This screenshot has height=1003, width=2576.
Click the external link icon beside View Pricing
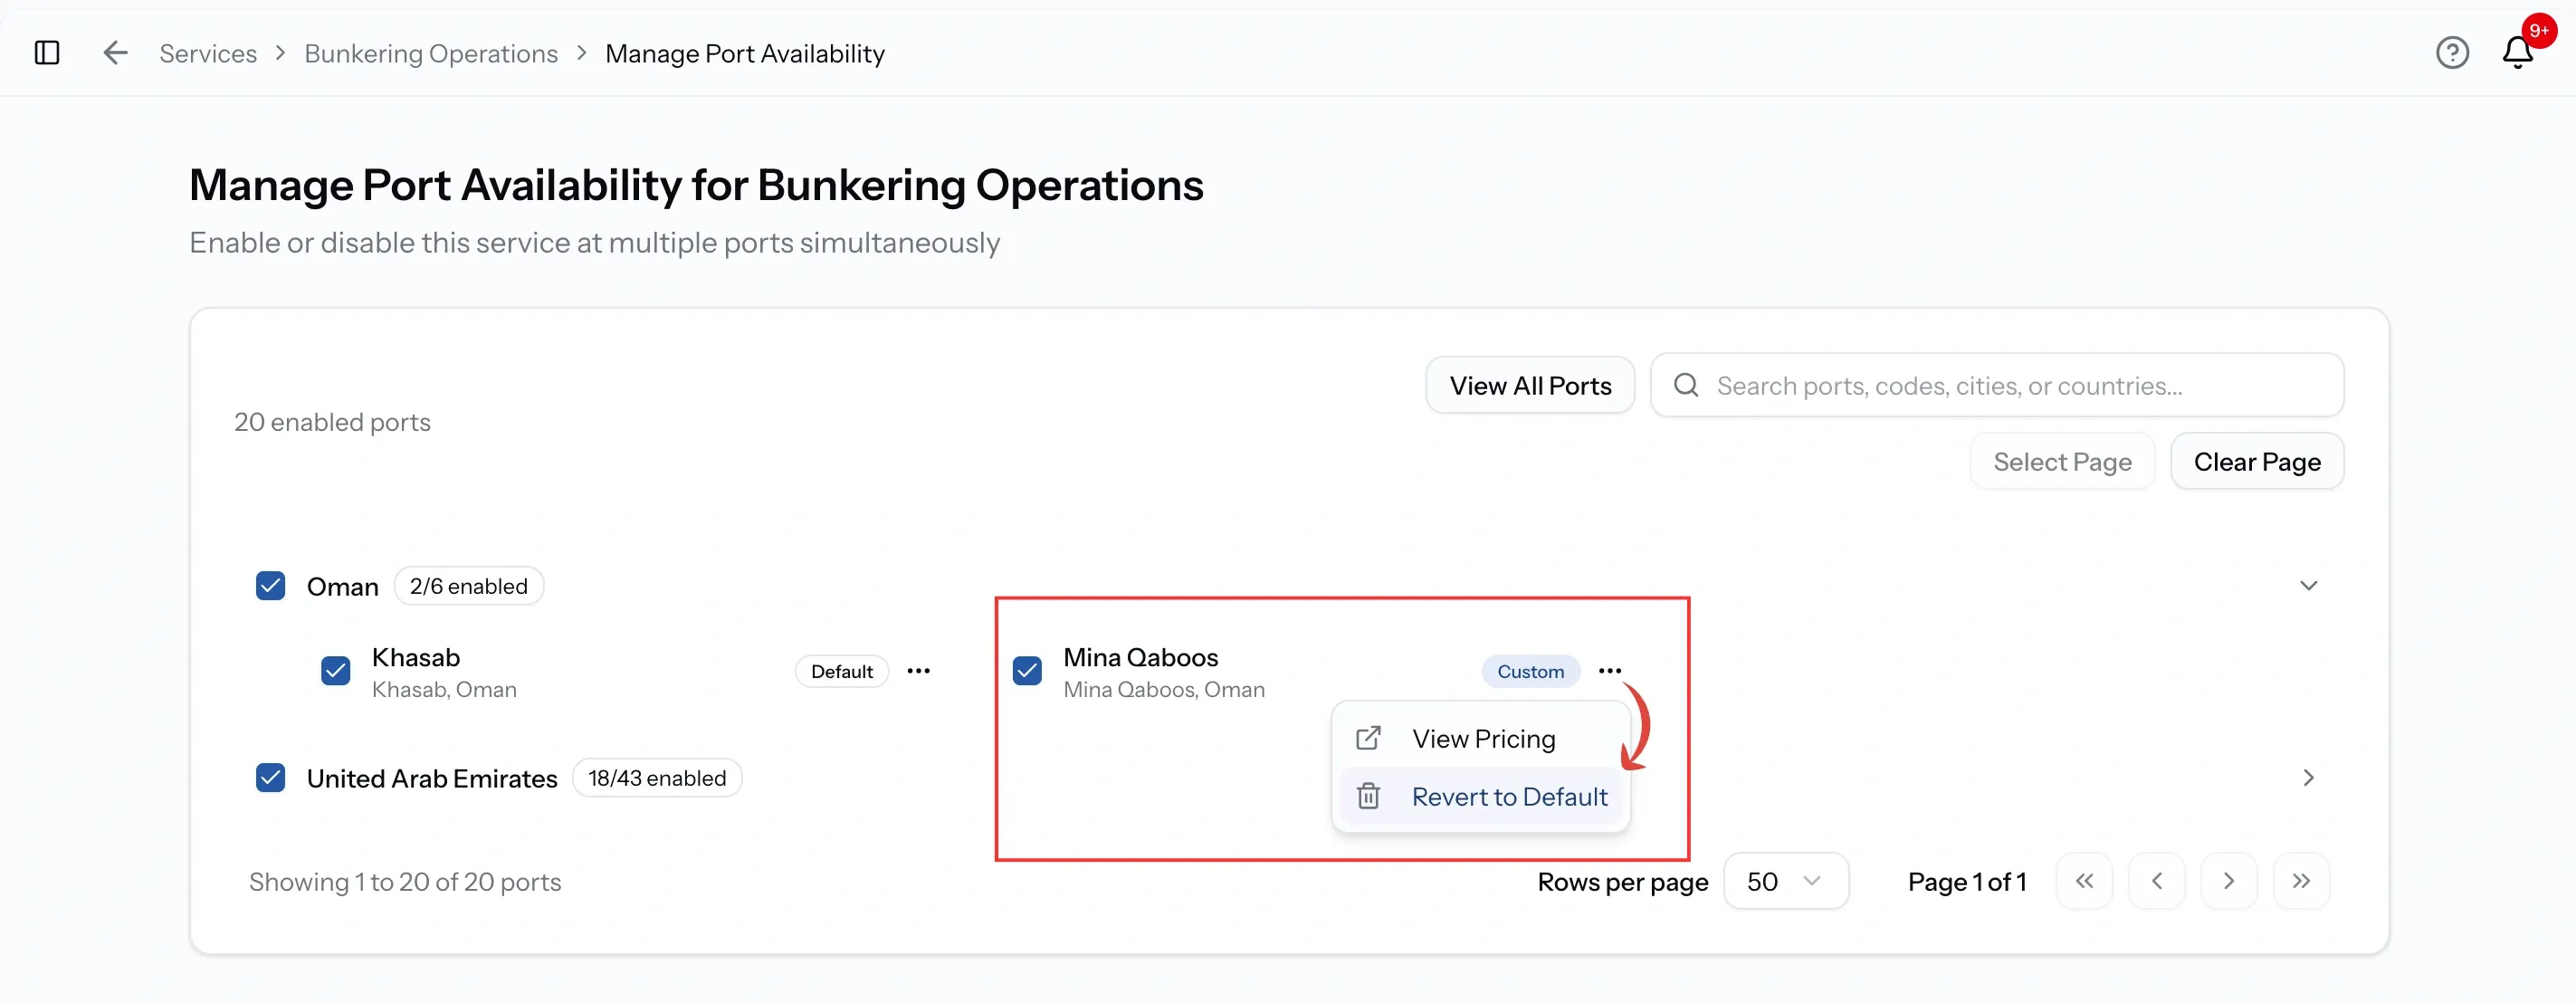(1368, 739)
